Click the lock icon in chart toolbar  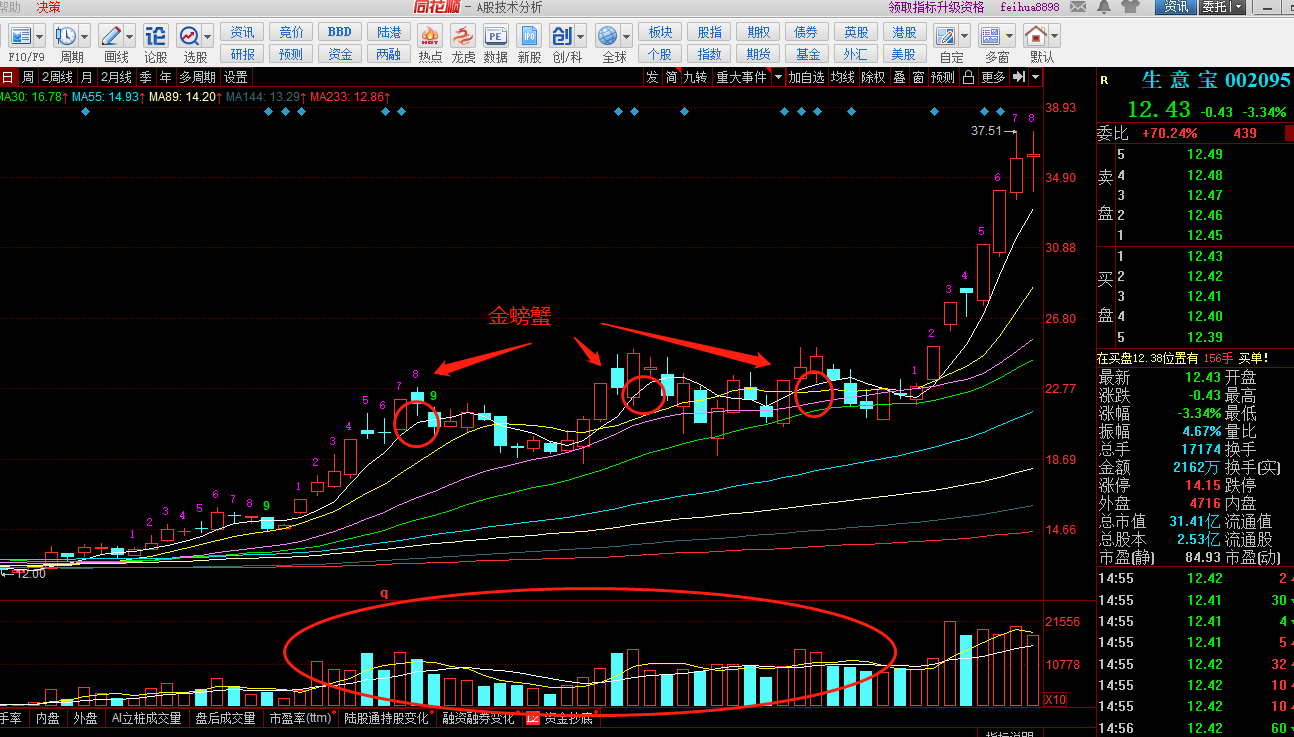click(x=968, y=77)
